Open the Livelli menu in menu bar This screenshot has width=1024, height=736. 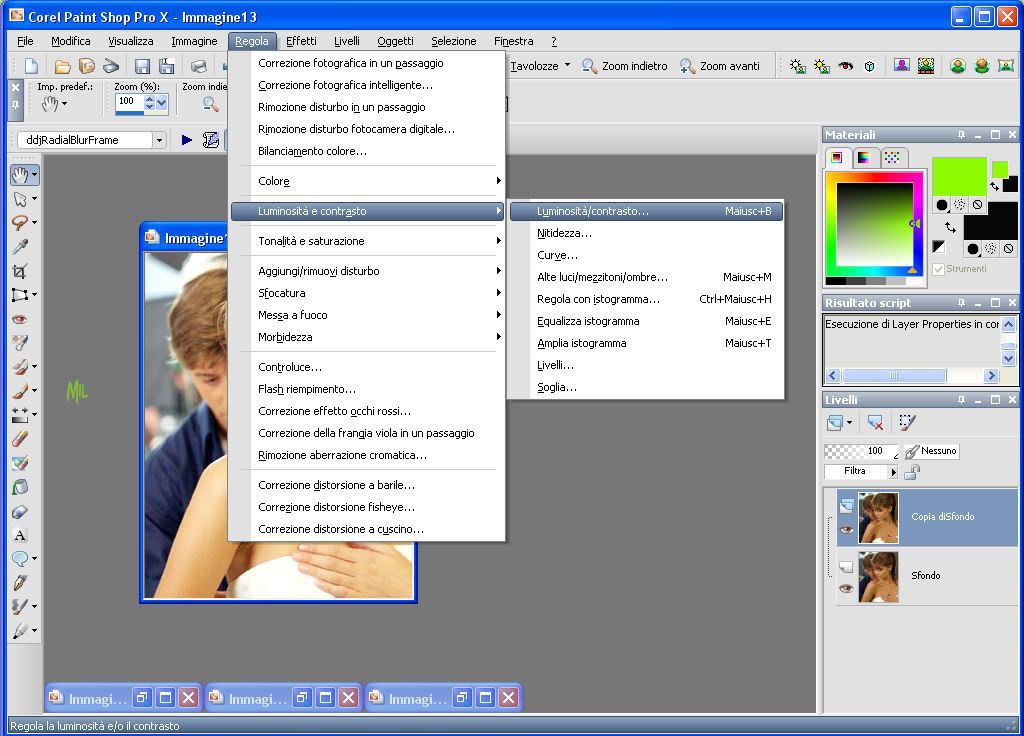pos(347,41)
